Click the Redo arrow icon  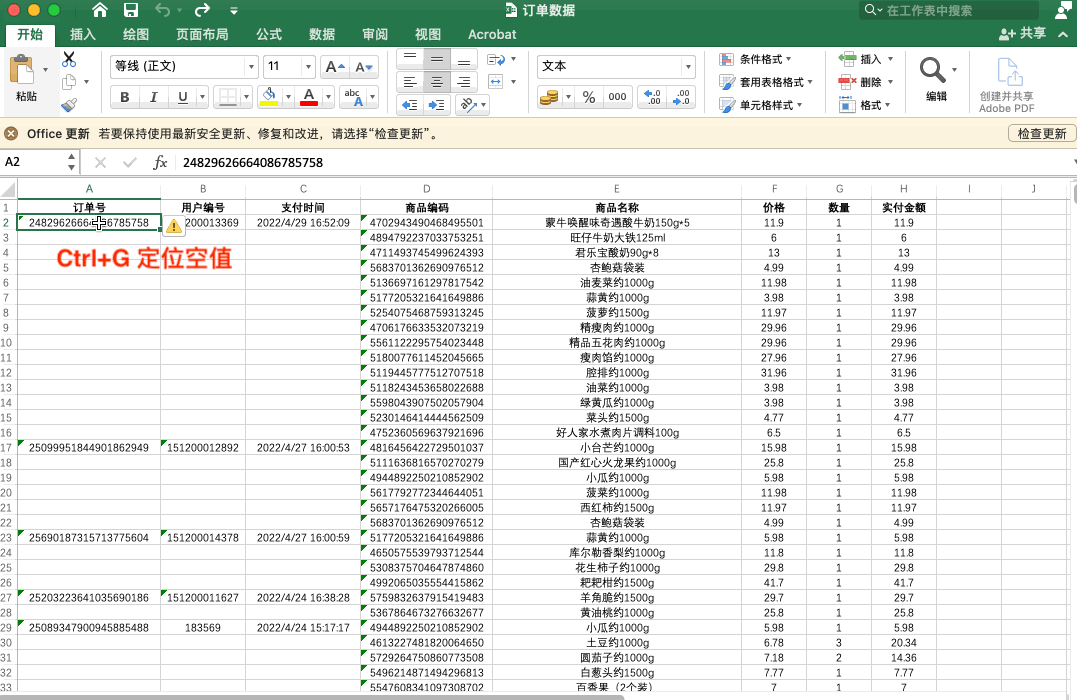202,10
